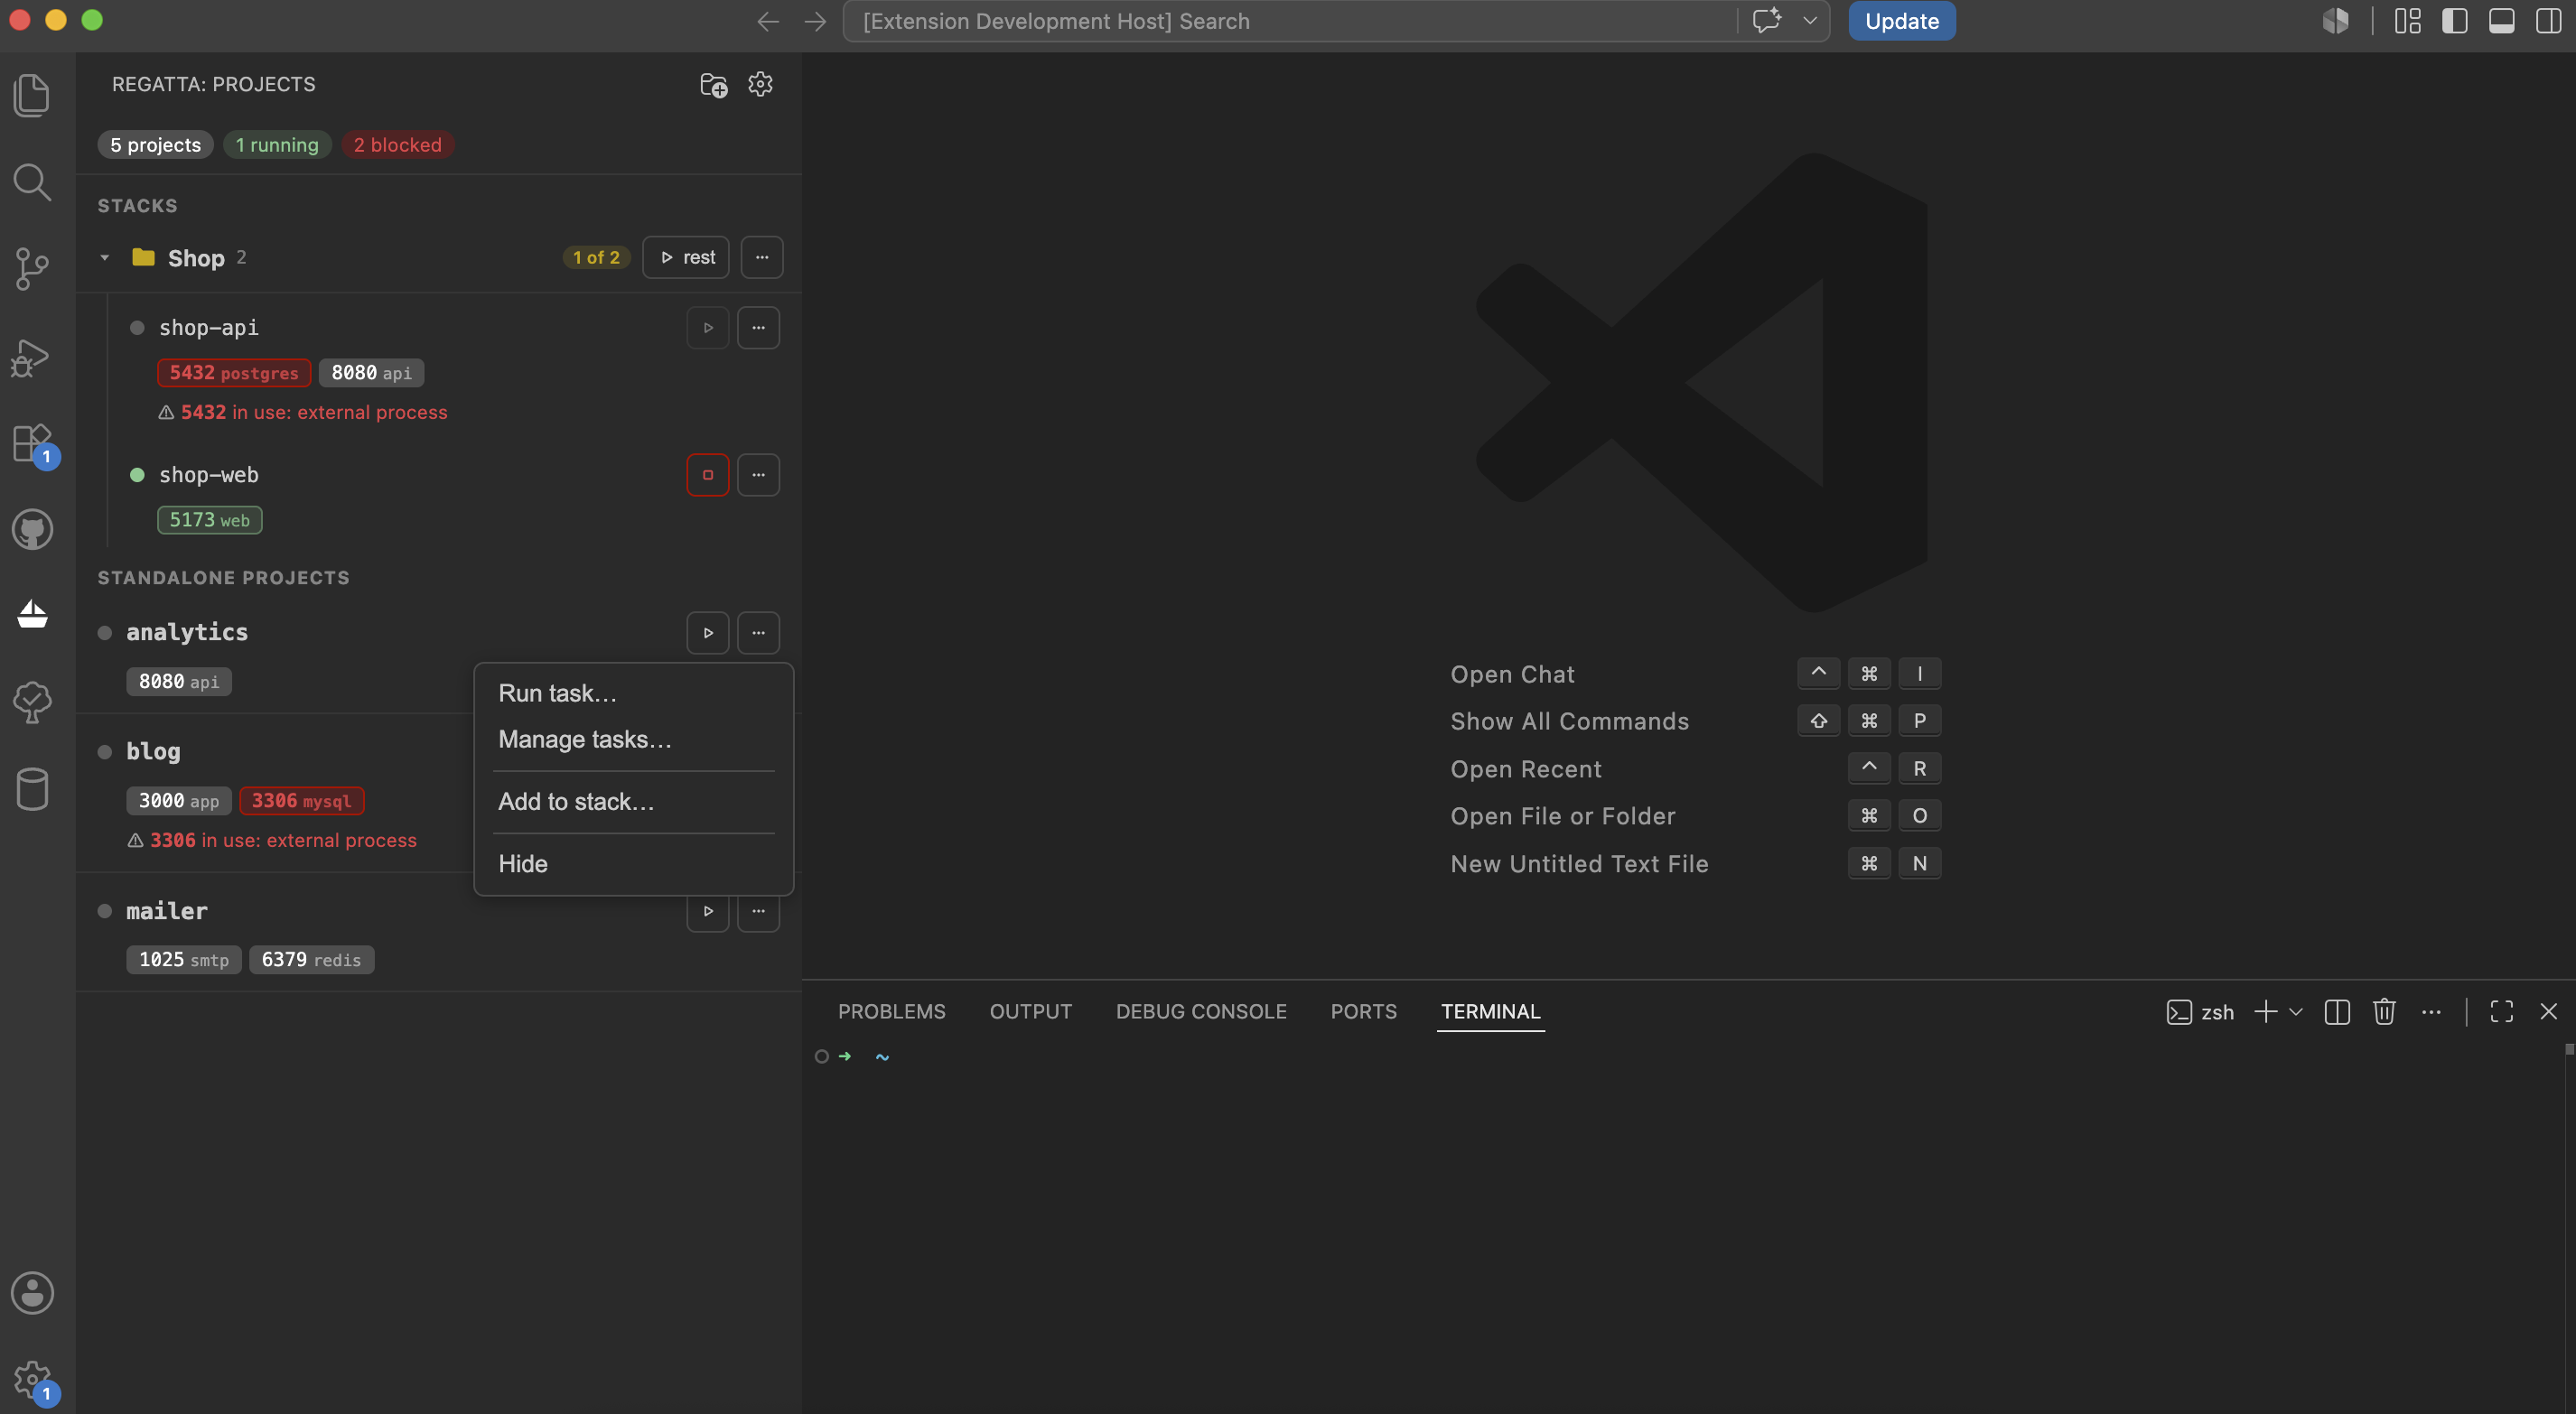Open new terminal profile dropdown
The image size is (2576, 1414).
pyautogui.click(x=2296, y=1012)
